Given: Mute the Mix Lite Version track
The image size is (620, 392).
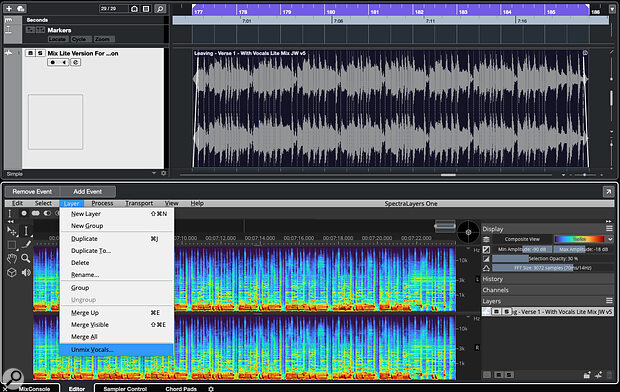Looking at the screenshot, I should click(x=30, y=53).
